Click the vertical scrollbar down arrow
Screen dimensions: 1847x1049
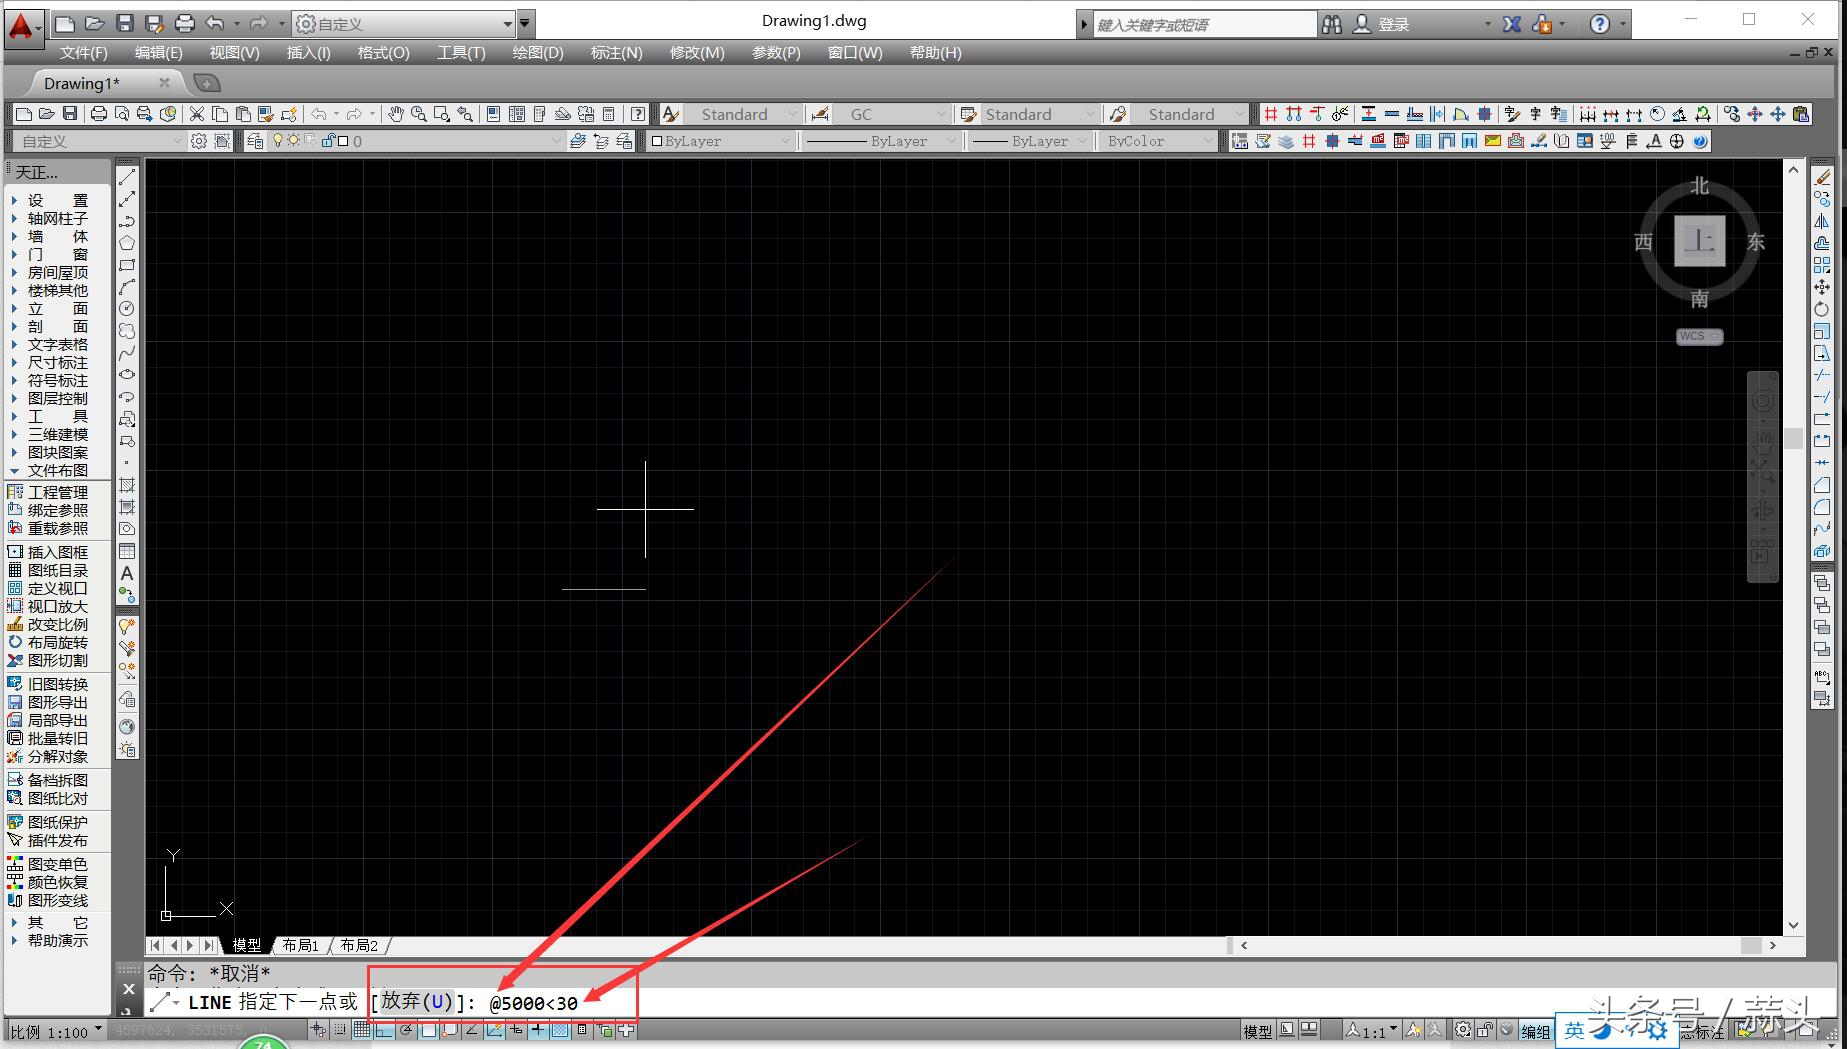click(1793, 925)
